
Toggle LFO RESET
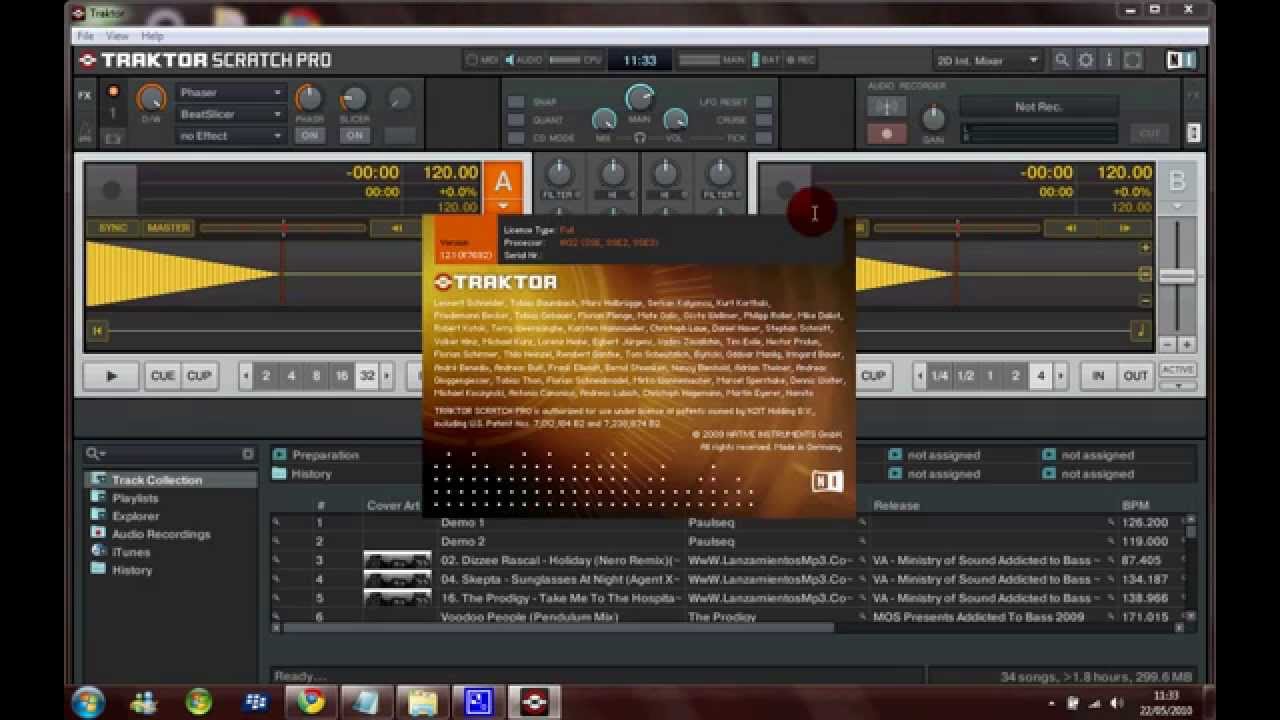[764, 102]
